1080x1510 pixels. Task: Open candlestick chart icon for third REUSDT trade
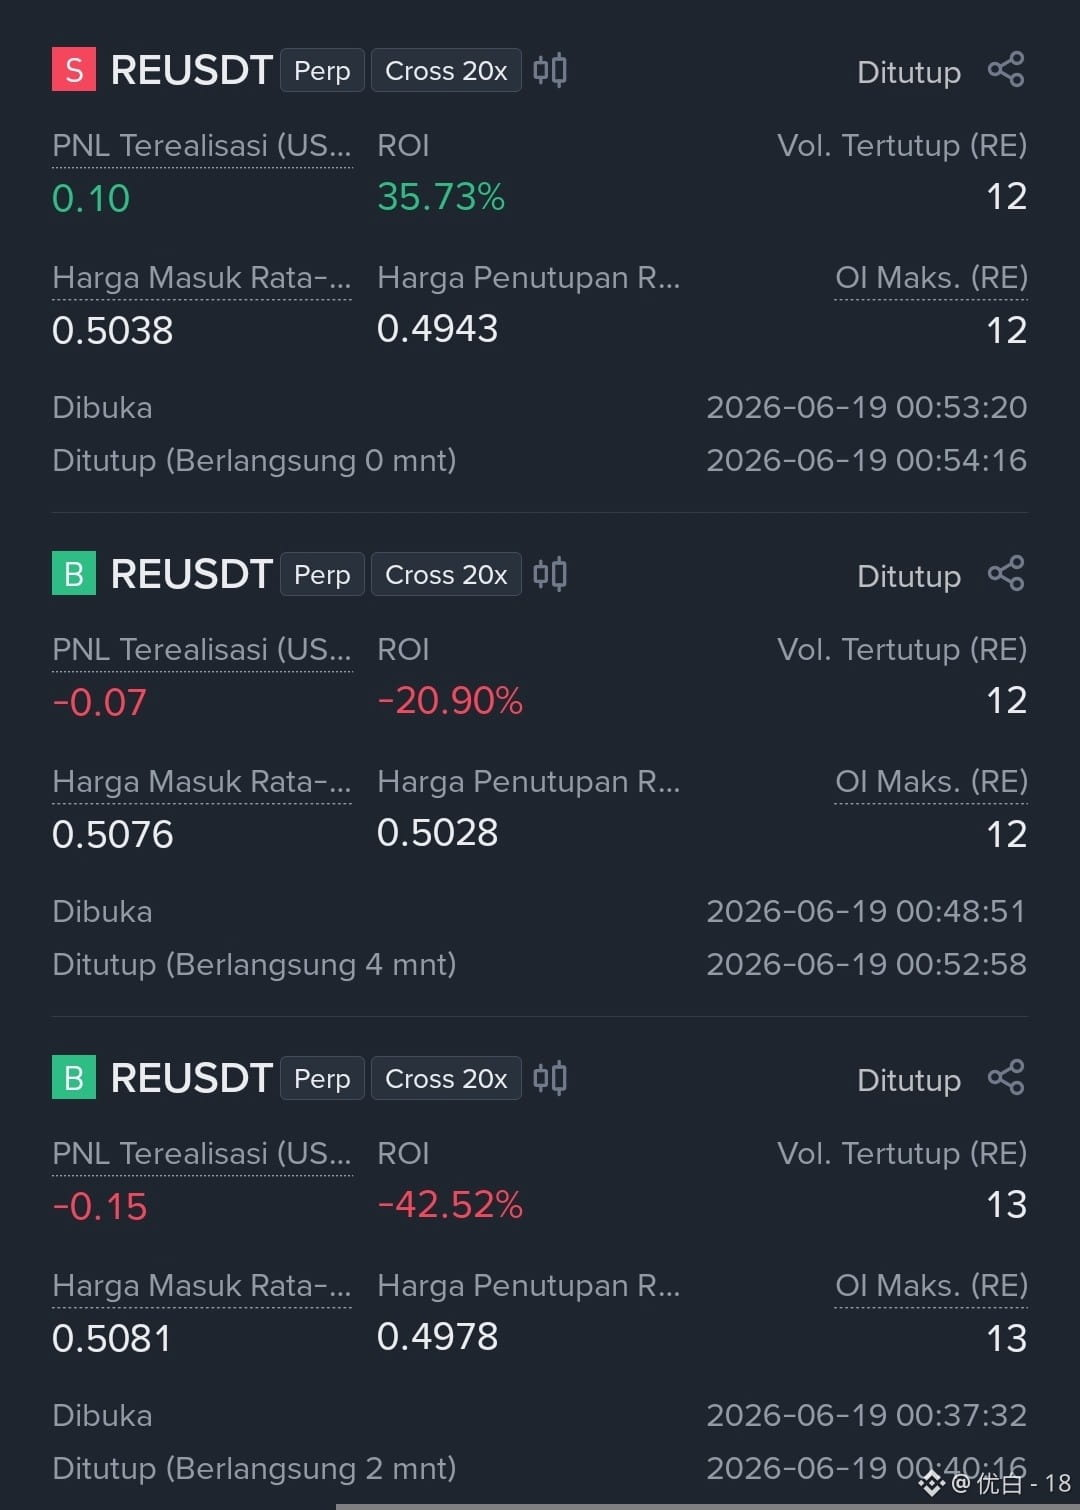pyautogui.click(x=550, y=1078)
